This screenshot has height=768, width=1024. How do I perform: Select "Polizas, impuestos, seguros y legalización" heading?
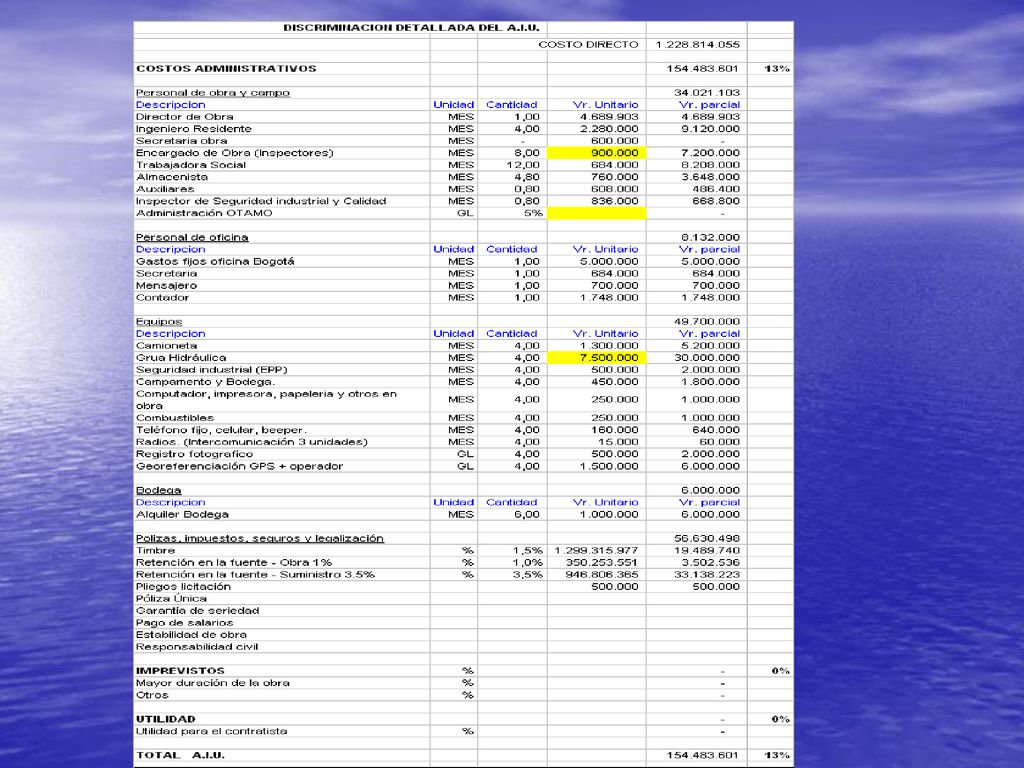[x=259, y=538]
